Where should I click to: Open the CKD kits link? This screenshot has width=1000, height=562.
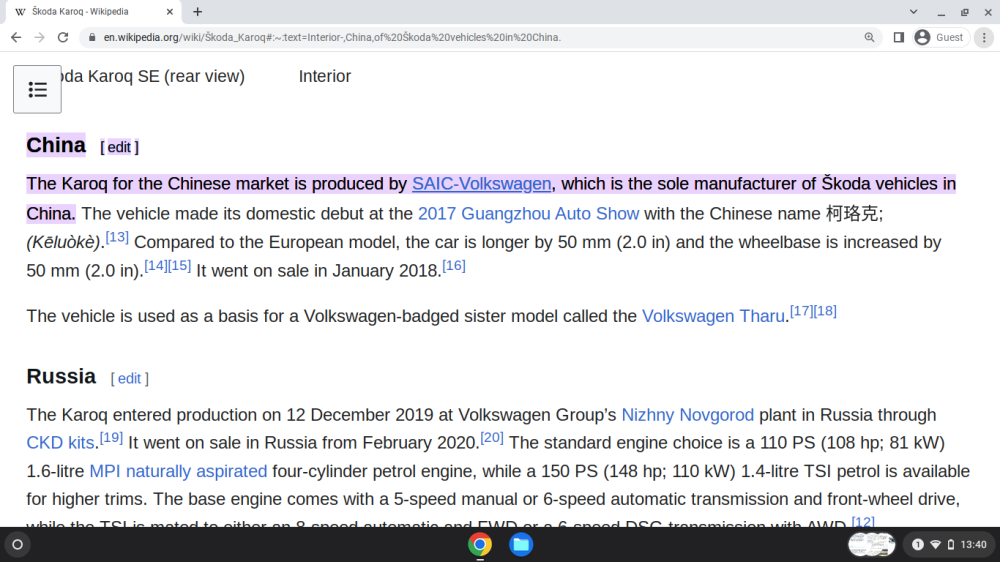coord(60,443)
